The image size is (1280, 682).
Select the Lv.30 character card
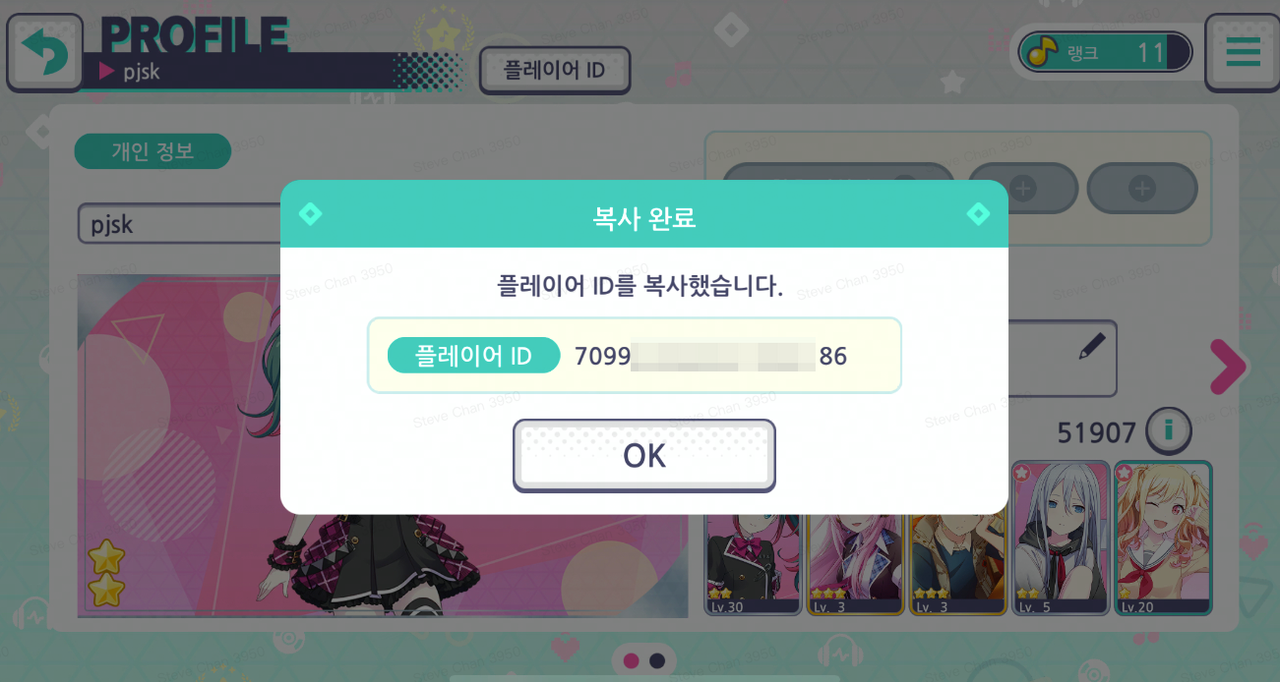pyautogui.click(x=753, y=560)
